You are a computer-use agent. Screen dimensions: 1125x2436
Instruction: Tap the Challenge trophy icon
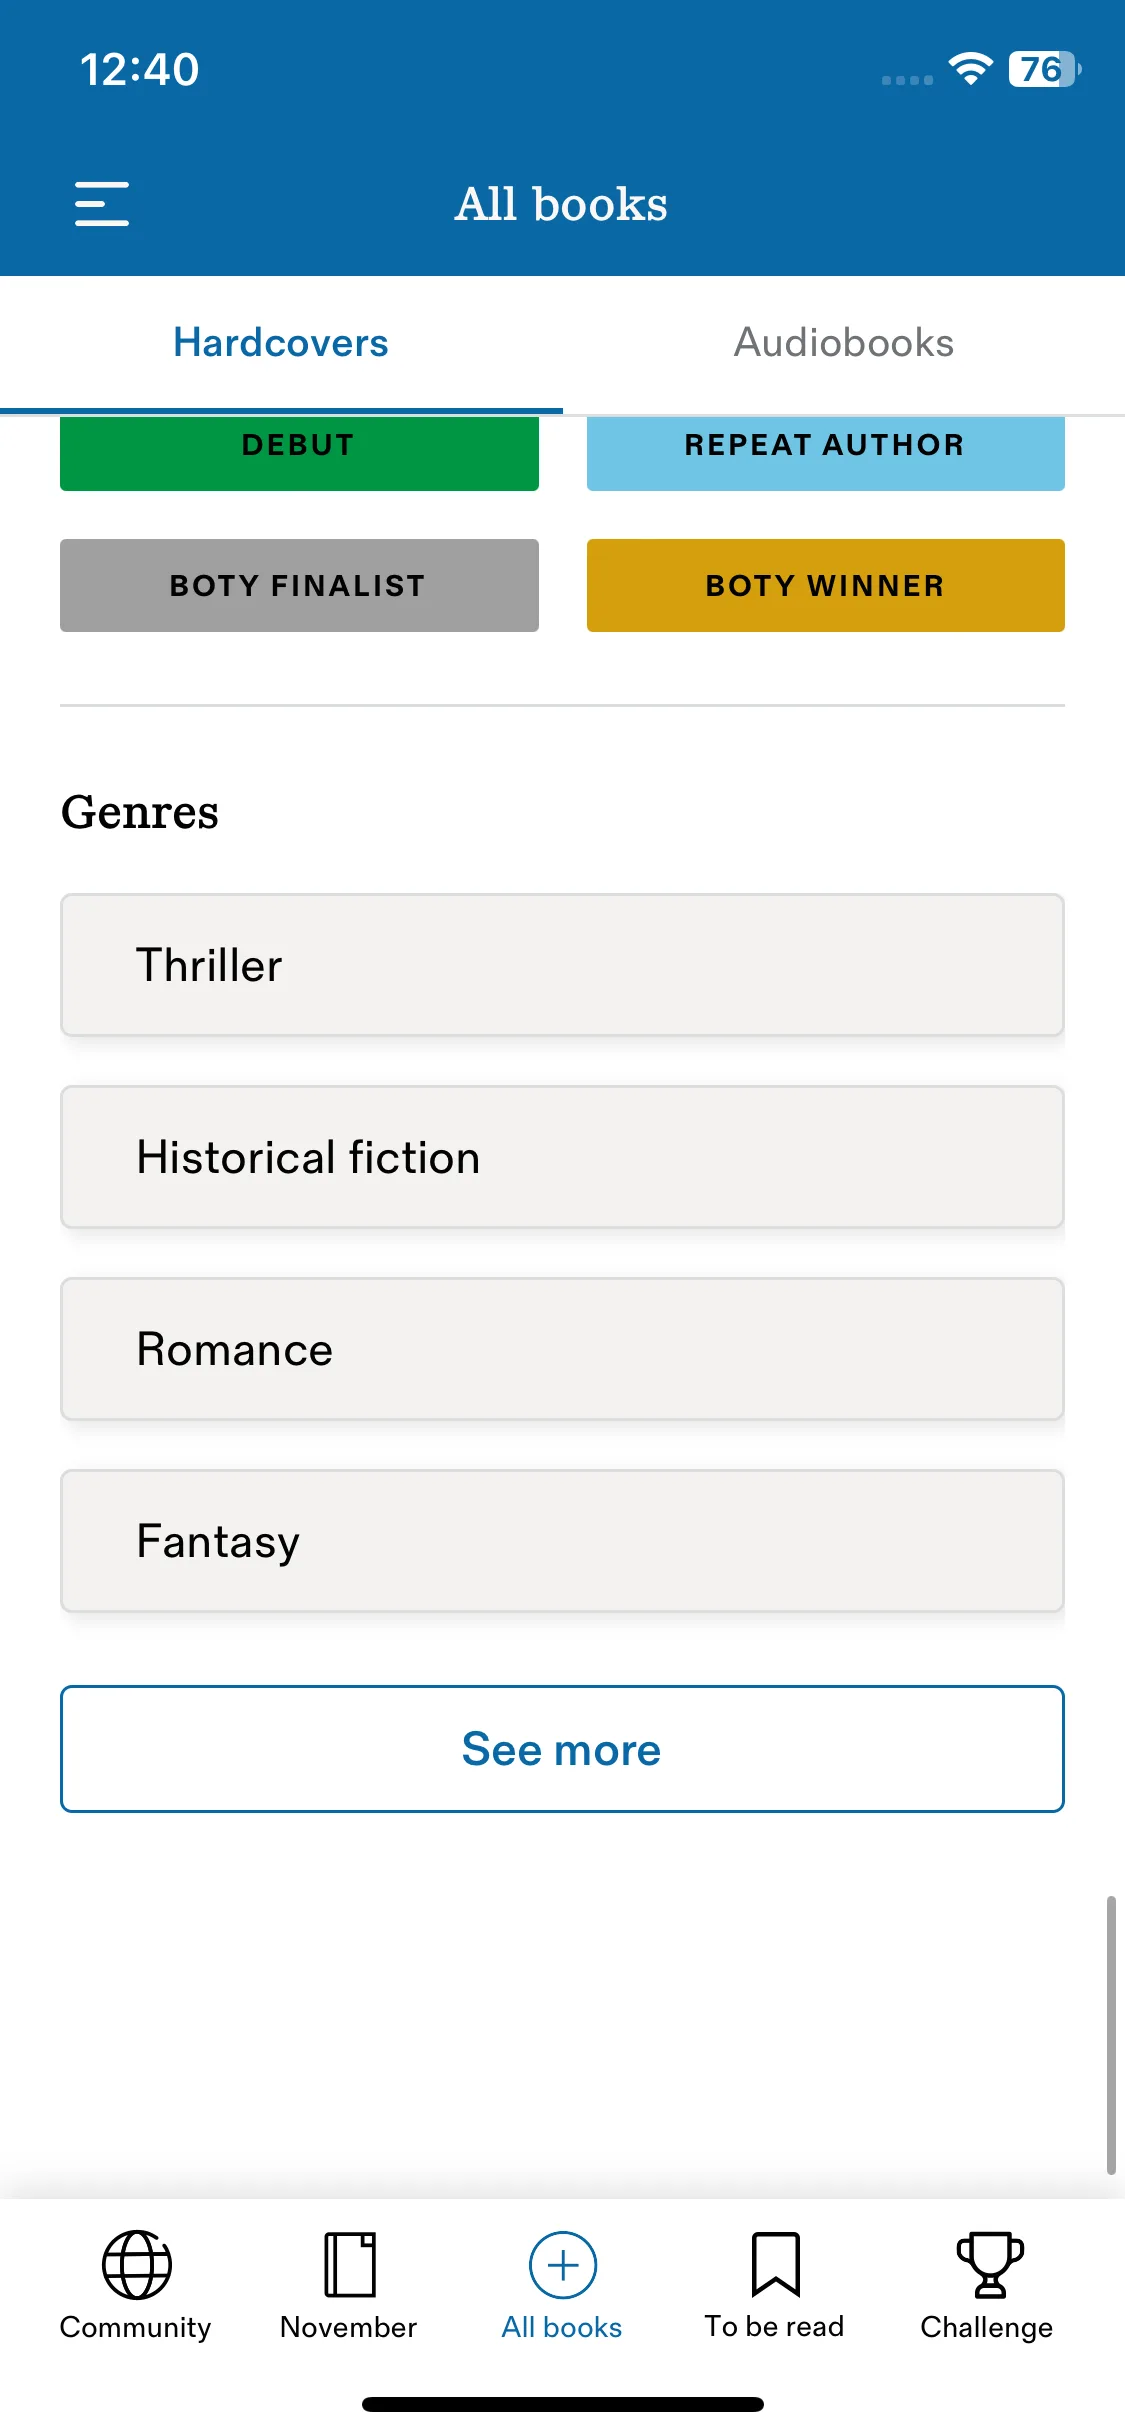click(988, 2265)
